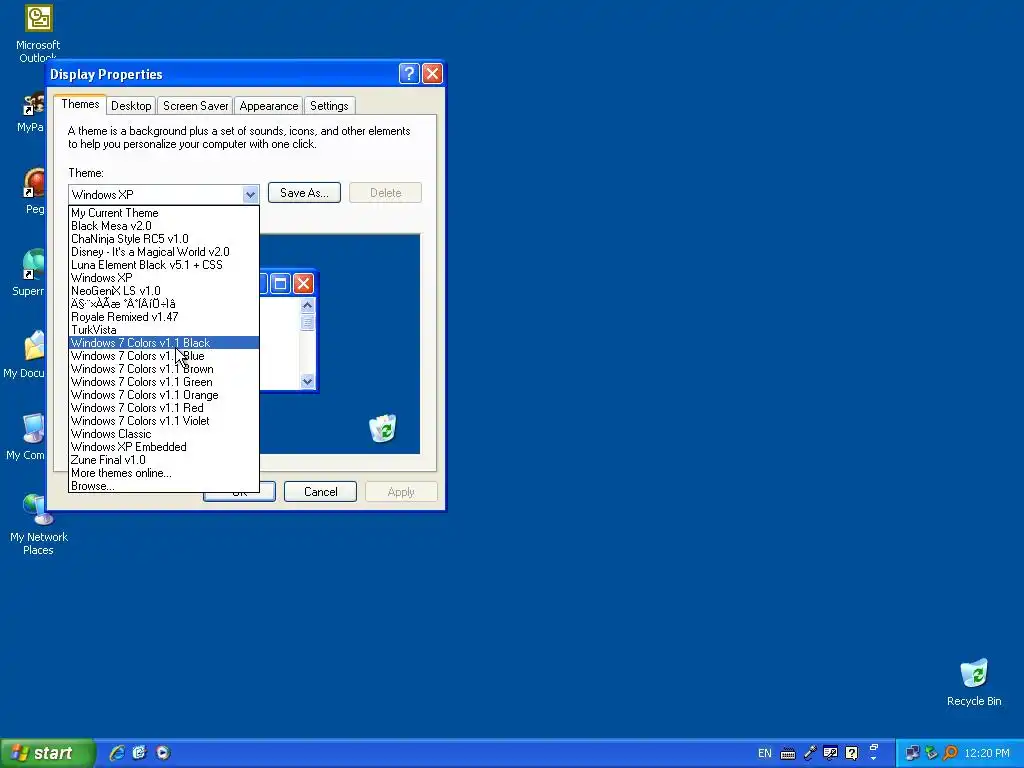Close the Display Properties dialog
The width and height of the screenshot is (1024, 768).
432,74
